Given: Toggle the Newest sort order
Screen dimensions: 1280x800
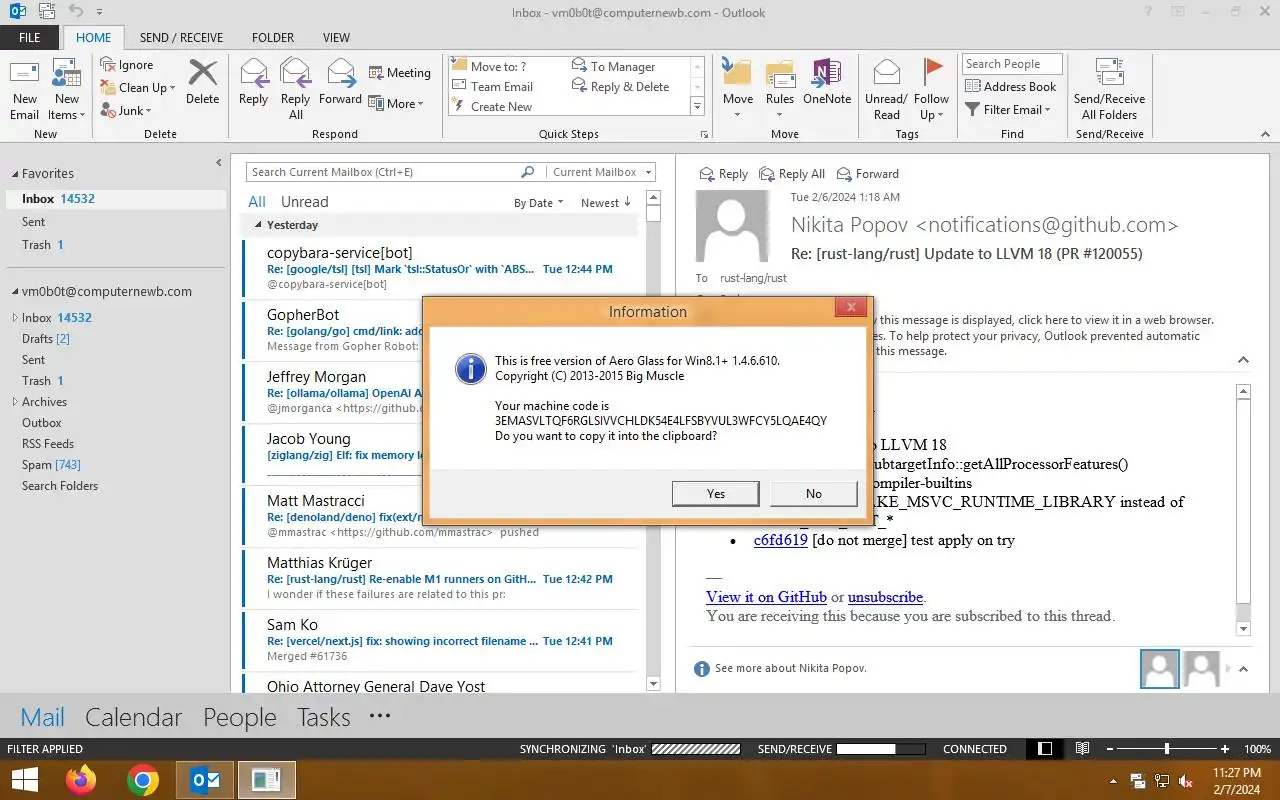Looking at the screenshot, I should click(x=606, y=203).
